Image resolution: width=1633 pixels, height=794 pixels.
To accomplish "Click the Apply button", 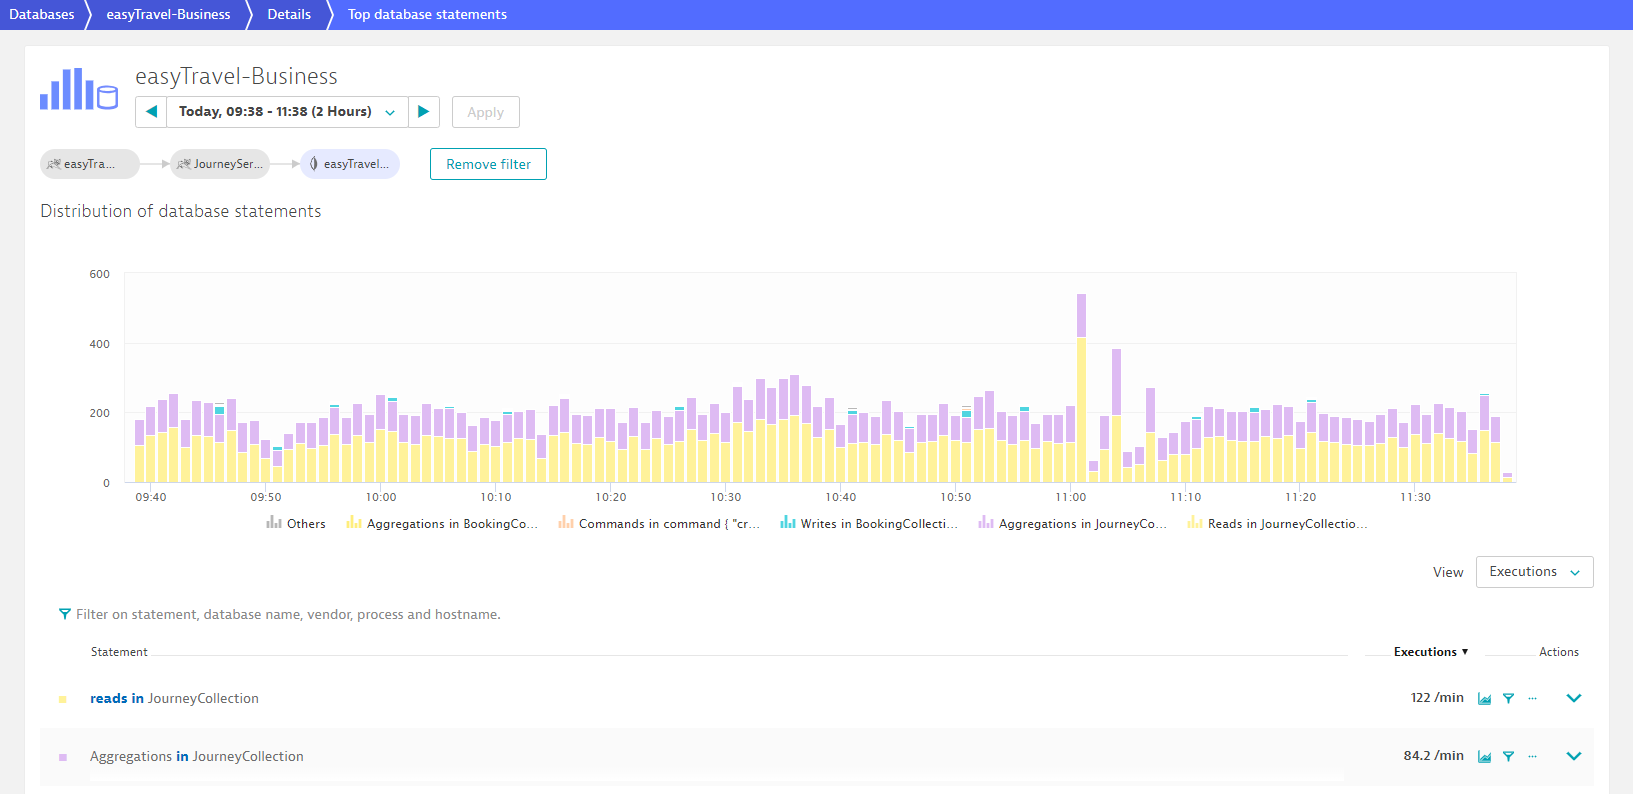I will [x=485, y=112].
